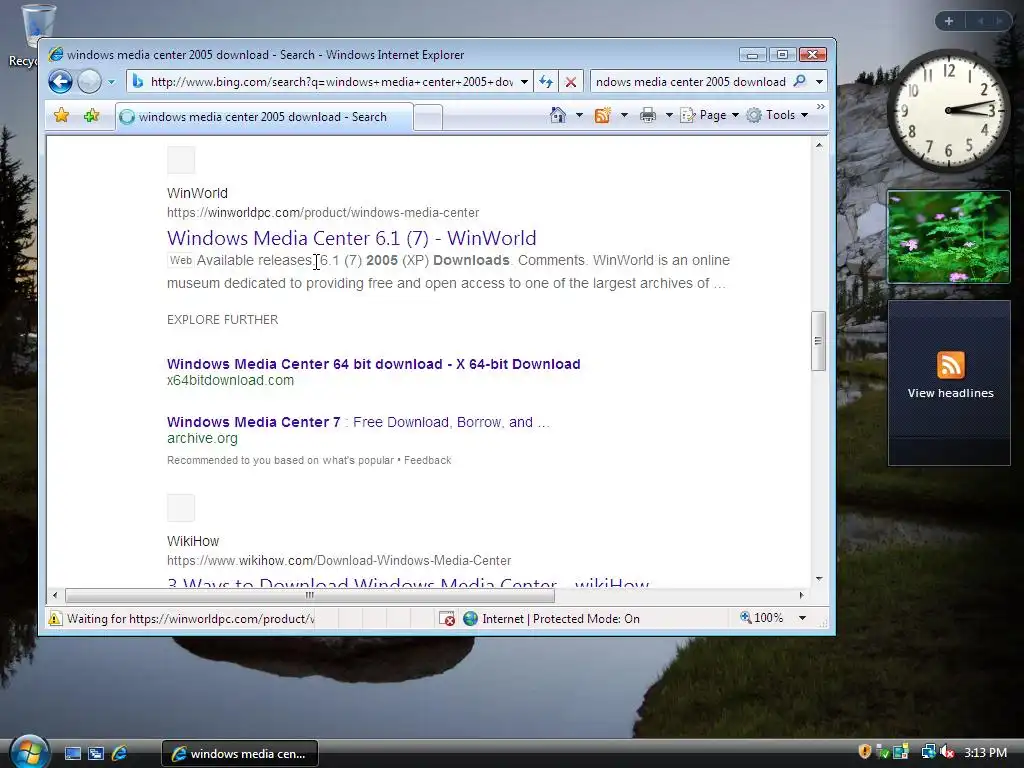Go back with the blue Back arrow

pyautogui.click(x=60, y=82)
